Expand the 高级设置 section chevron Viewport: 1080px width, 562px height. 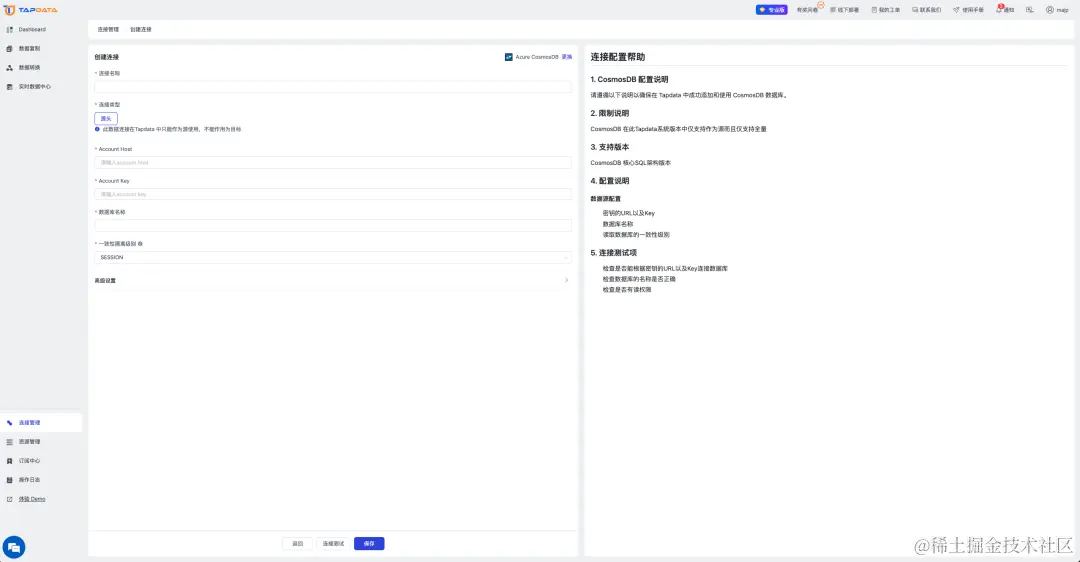point(567,280)
